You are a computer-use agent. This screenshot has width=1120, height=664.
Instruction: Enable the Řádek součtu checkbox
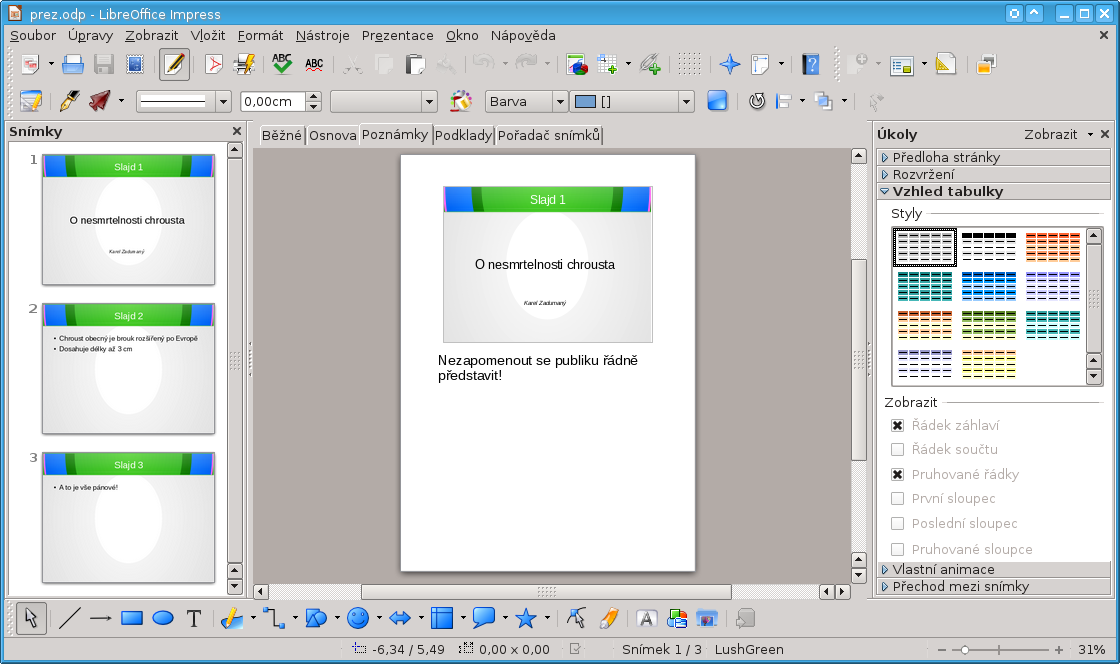coord(897,449)
